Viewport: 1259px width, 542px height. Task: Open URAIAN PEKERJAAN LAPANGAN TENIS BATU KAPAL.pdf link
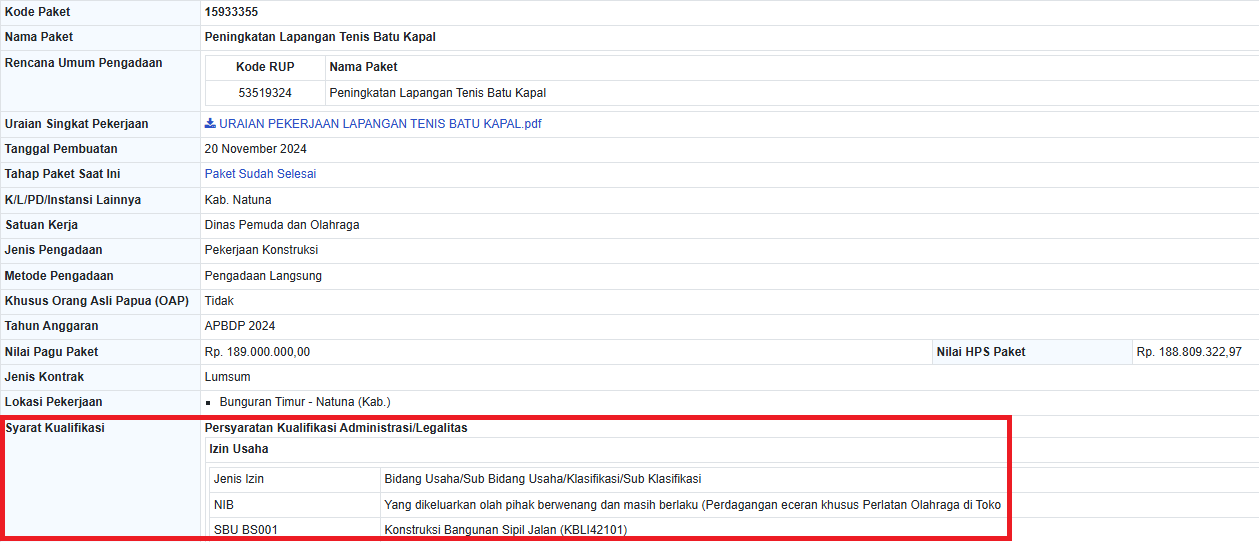(380, 124)
